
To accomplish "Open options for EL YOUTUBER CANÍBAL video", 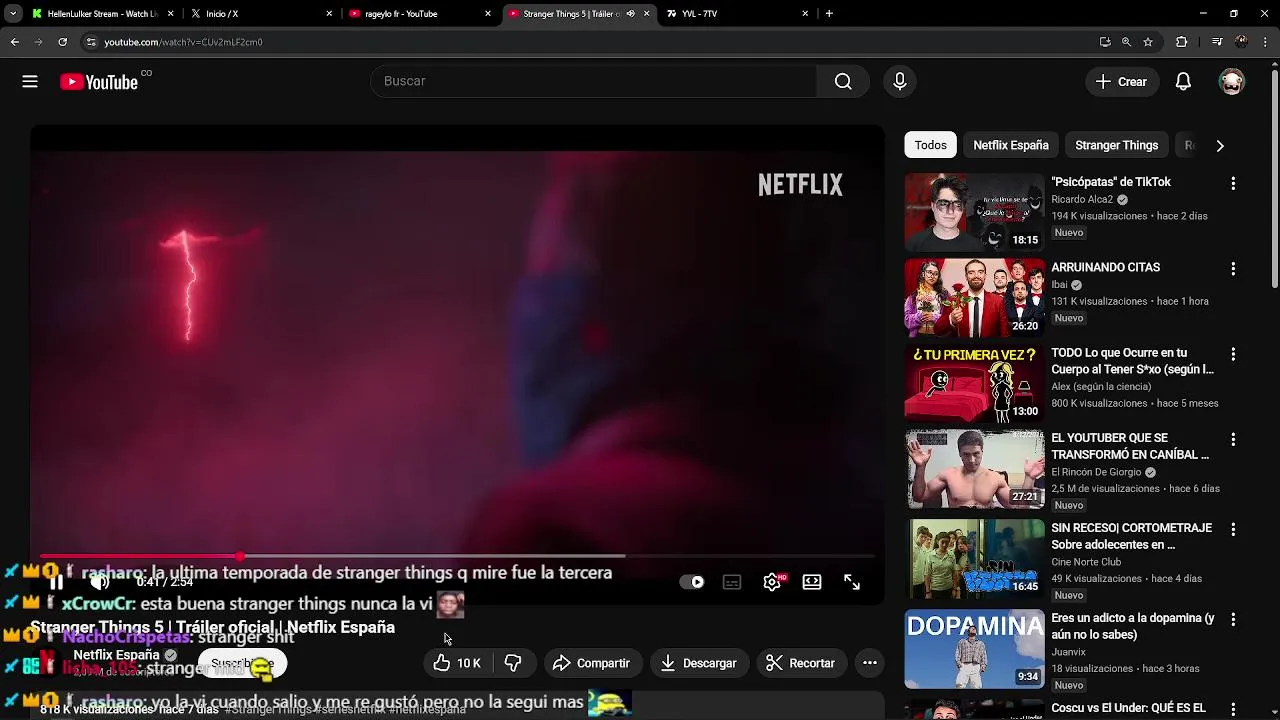I will (x=1233, y=440).
